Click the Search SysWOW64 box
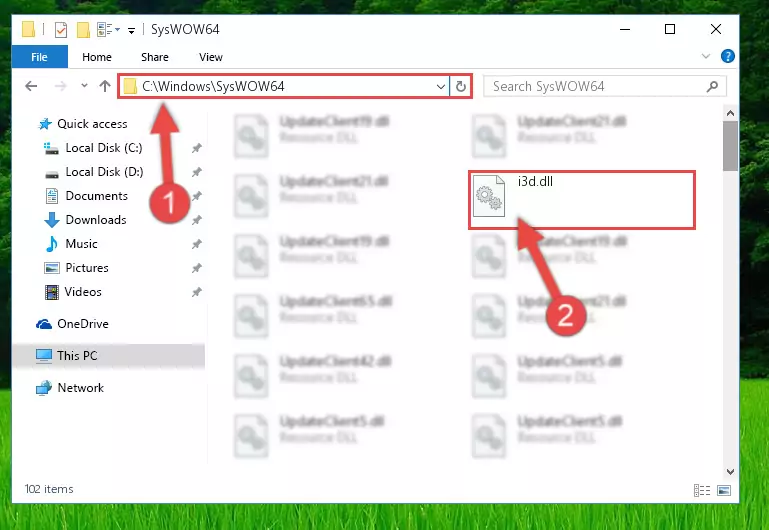 [604, 87]
